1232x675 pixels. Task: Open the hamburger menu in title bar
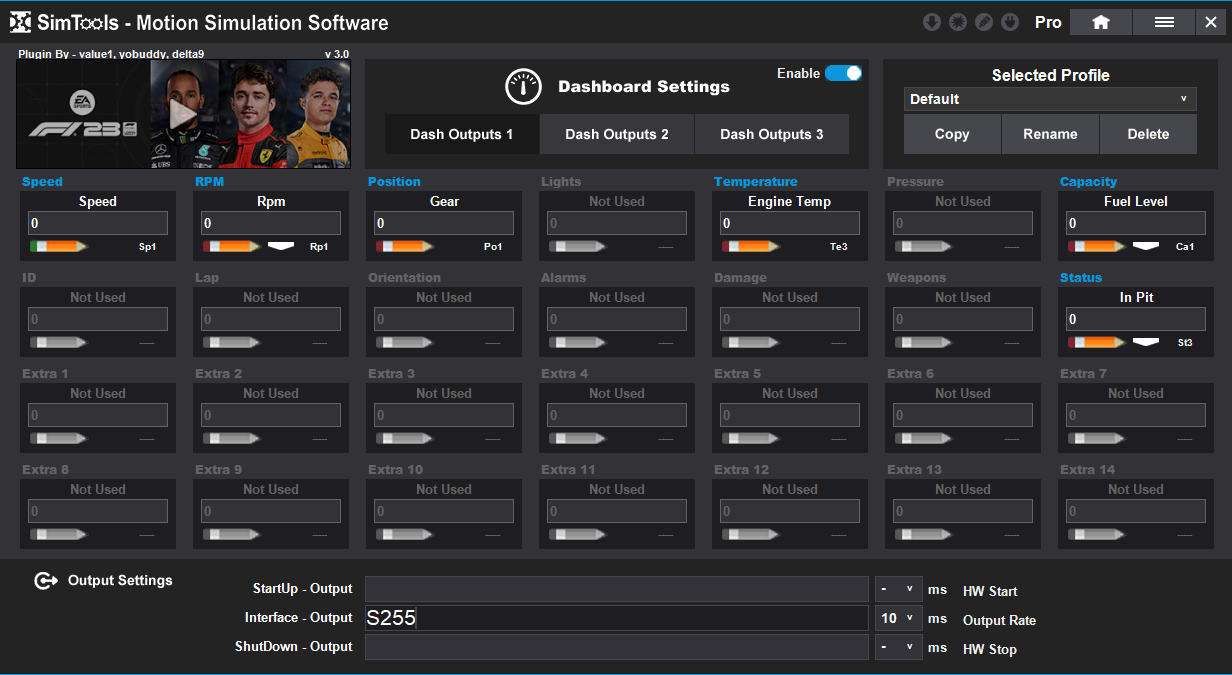[x=1164, y=22]
